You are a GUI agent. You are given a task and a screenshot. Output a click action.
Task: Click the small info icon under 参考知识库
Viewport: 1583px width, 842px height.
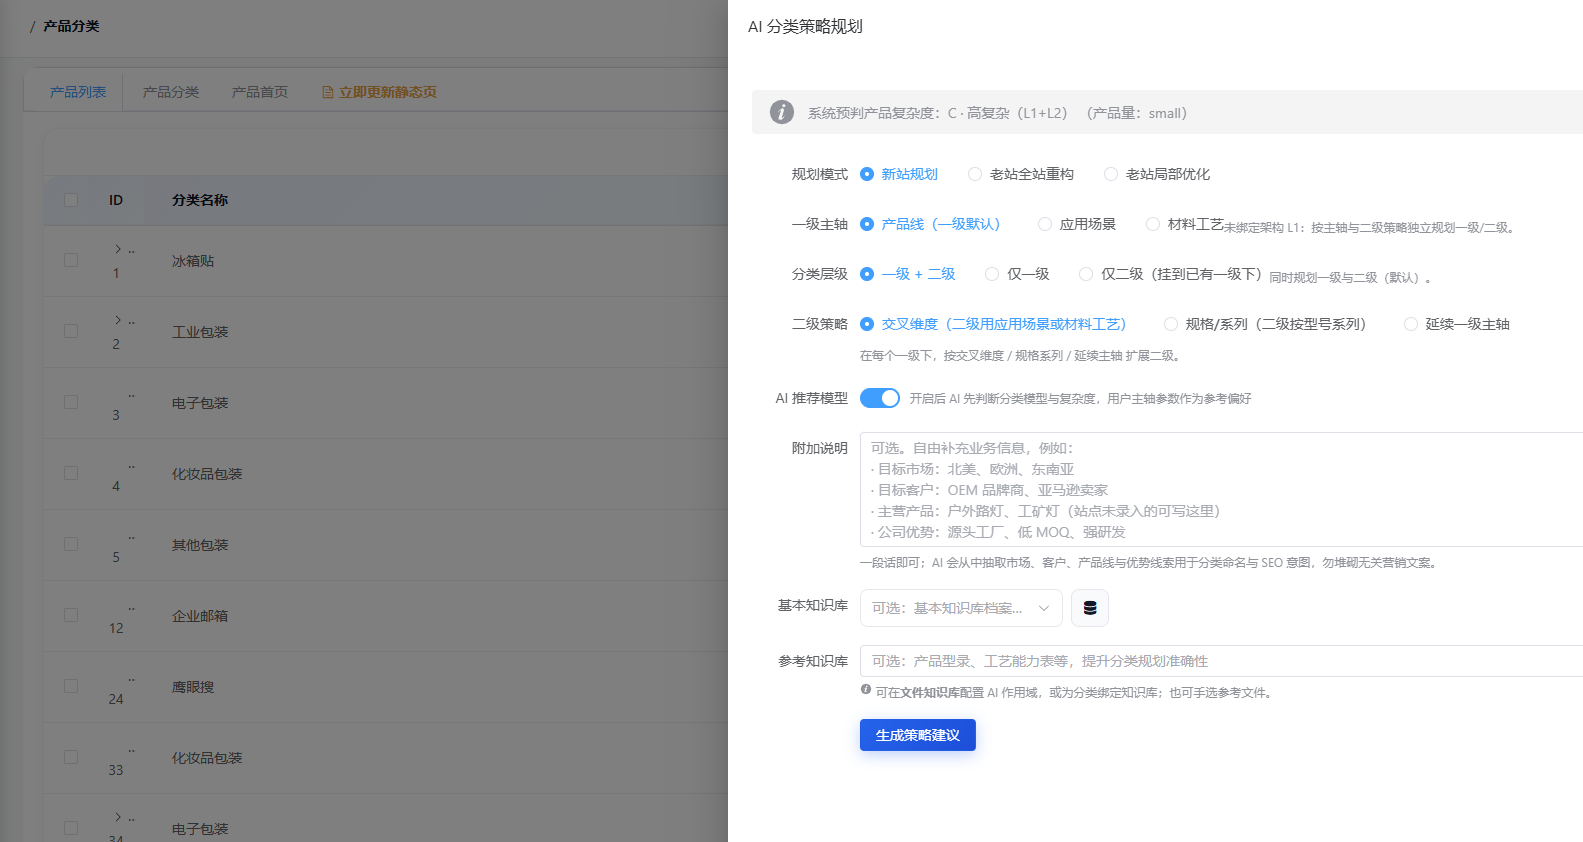coord(866,690)
